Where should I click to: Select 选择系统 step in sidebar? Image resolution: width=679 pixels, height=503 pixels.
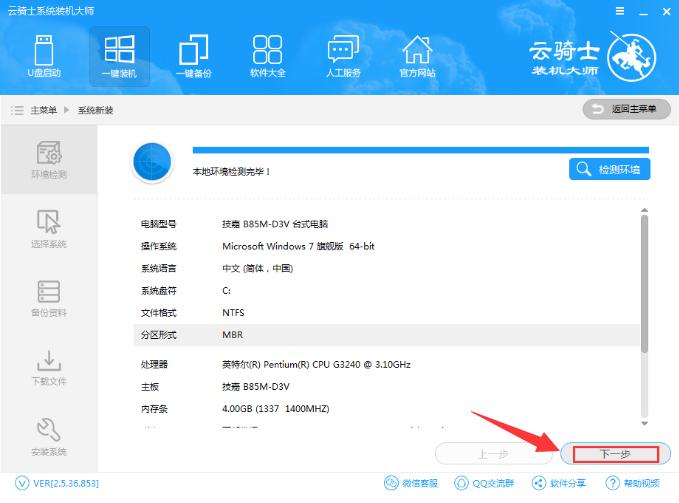coord(49,231)
